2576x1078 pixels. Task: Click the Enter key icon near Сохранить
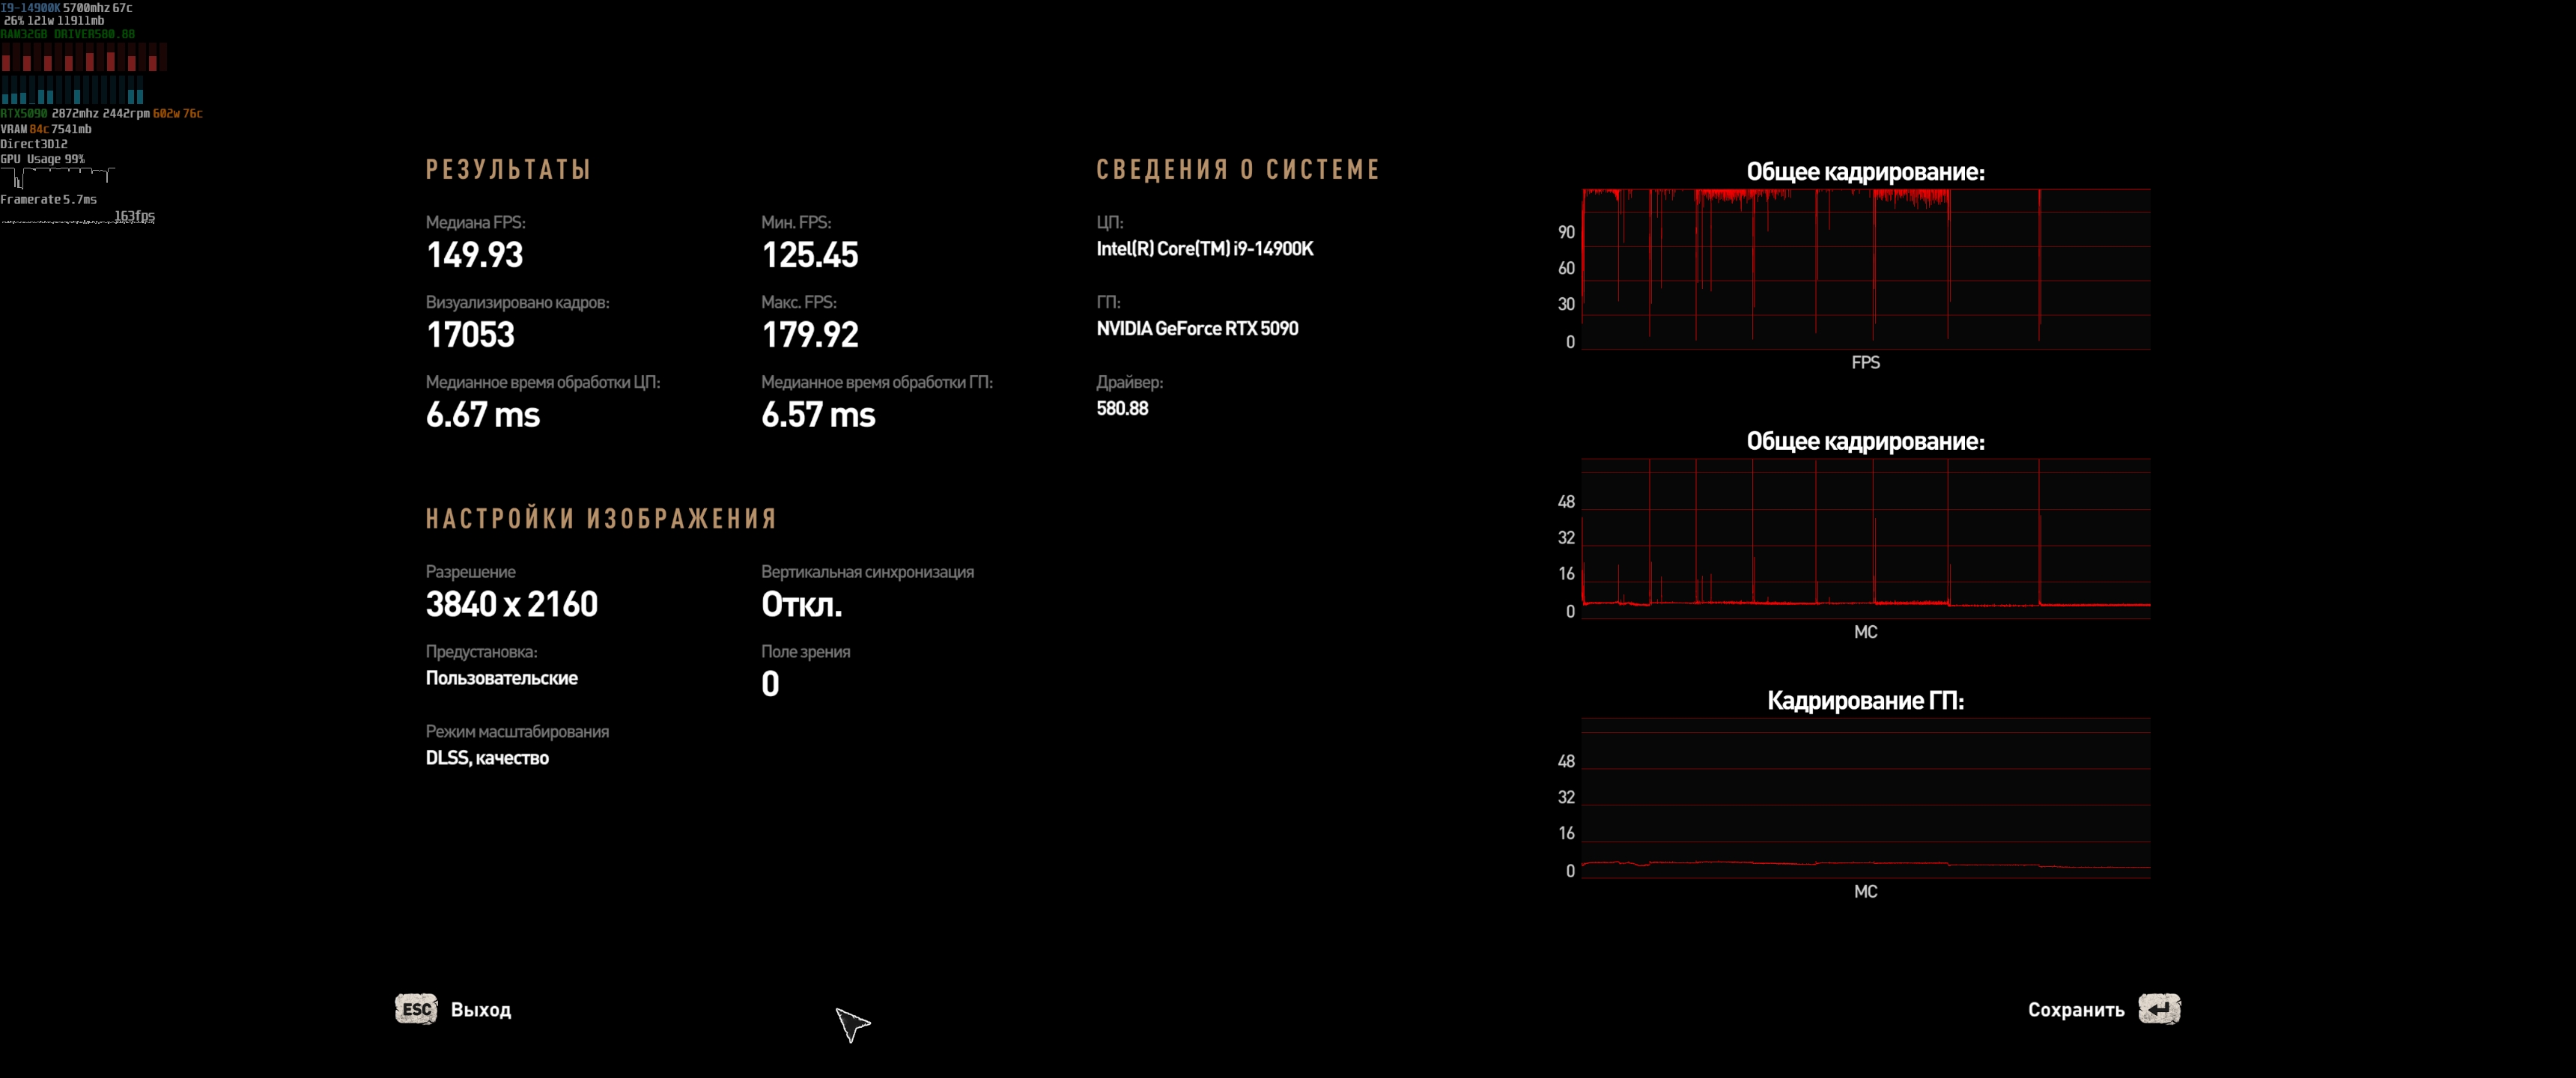[x=2158, y=1009]
